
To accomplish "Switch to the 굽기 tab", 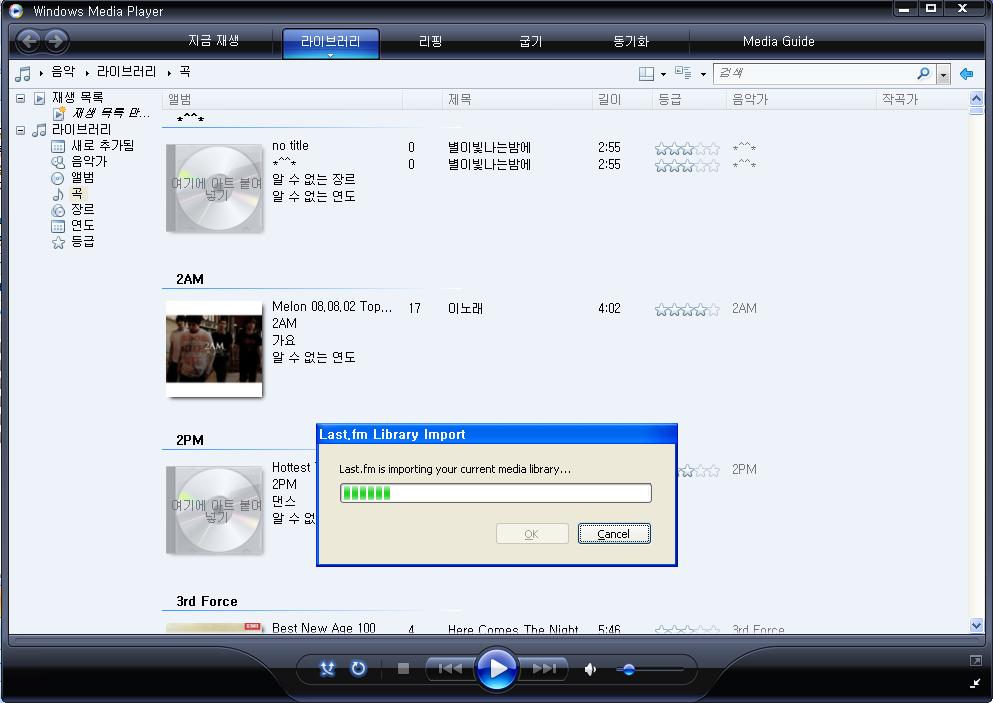I will click(x=531, y=41).
